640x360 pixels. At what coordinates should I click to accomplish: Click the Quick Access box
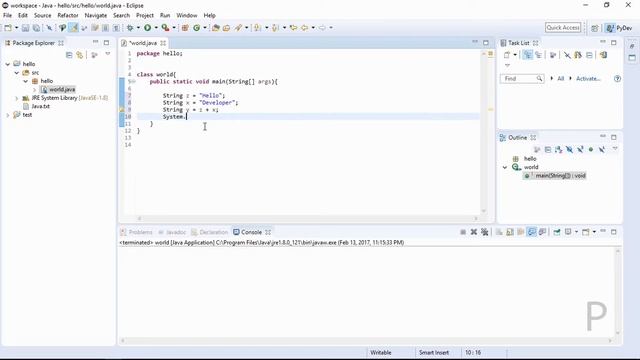point(563,27)
